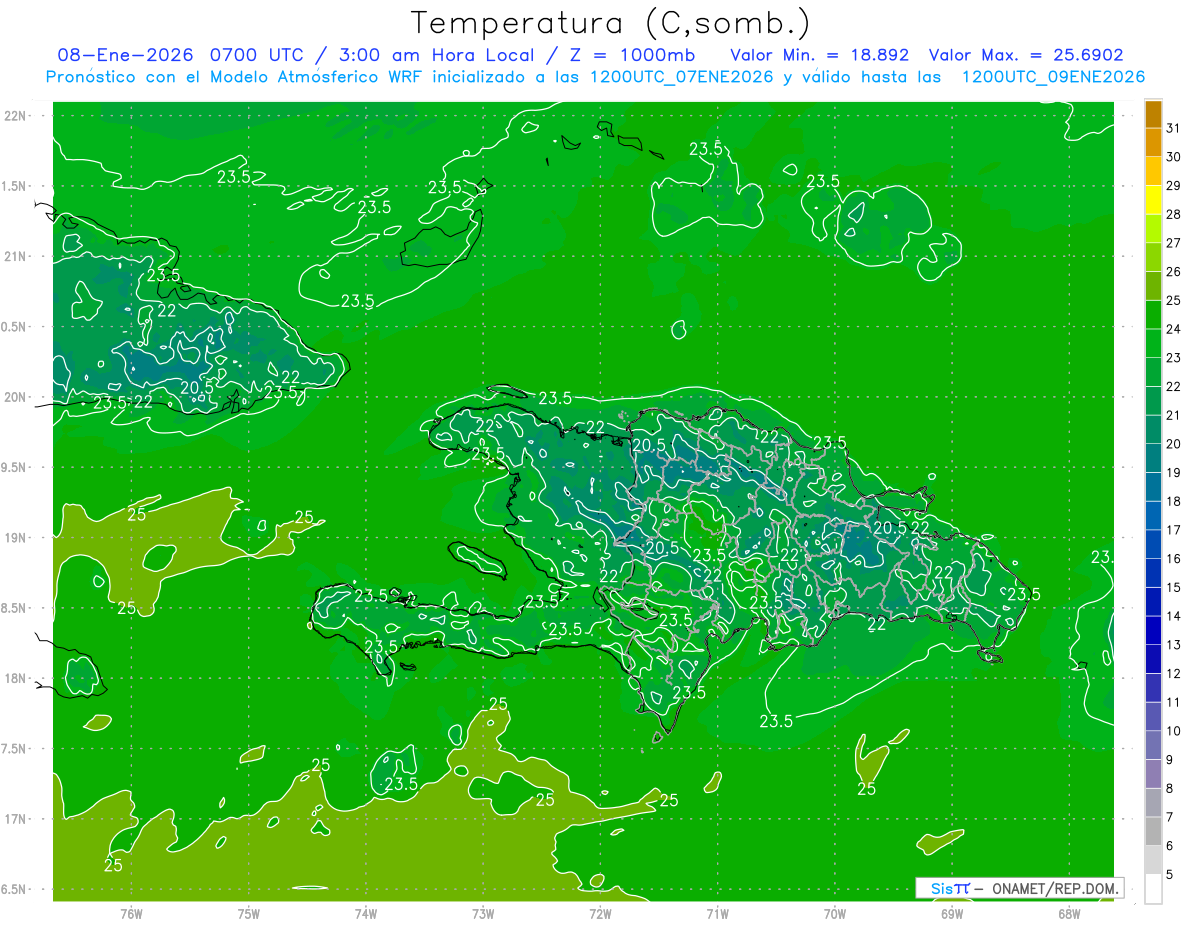Pick the yellow swatch between 28 and 29

(1153, 200)
